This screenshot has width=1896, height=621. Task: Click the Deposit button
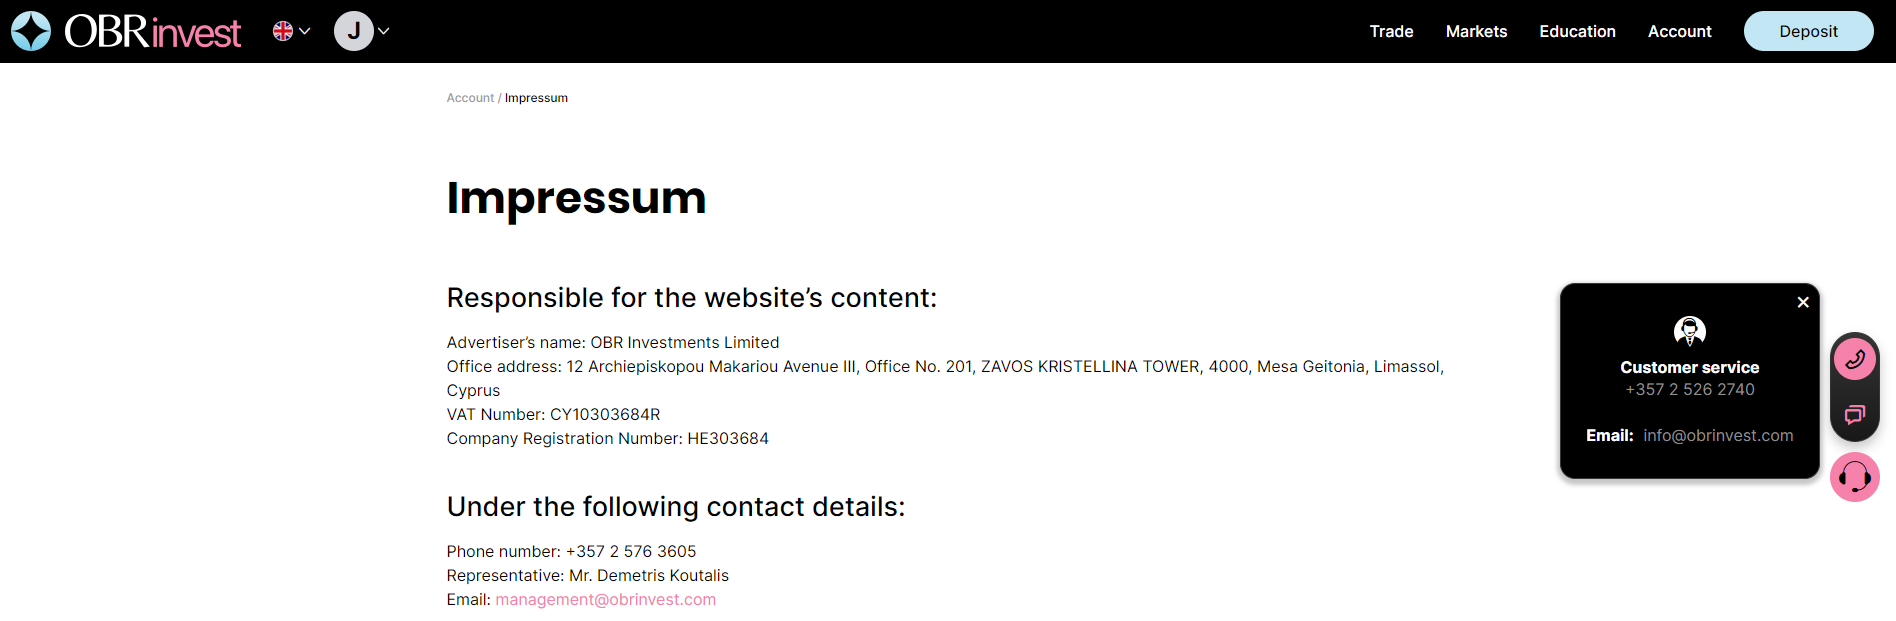pos(1808,31)
